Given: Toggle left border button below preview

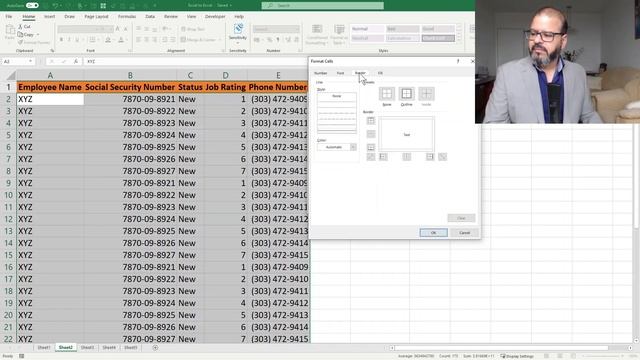Looking at the screenshot, I should click(x=383, y=157).
